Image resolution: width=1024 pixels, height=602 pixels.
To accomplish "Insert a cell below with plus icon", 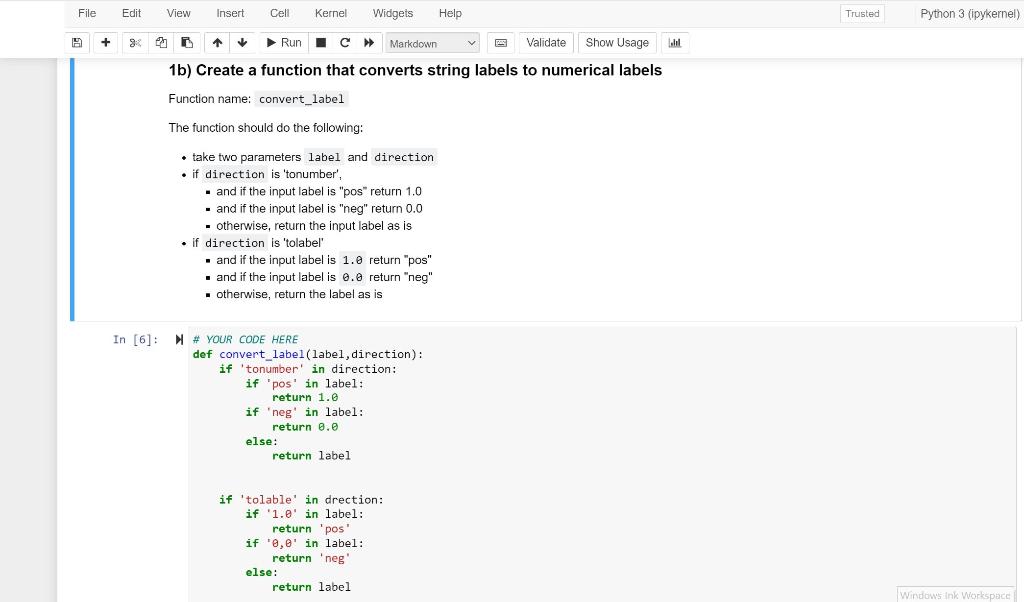I will [x=106, y=43].
